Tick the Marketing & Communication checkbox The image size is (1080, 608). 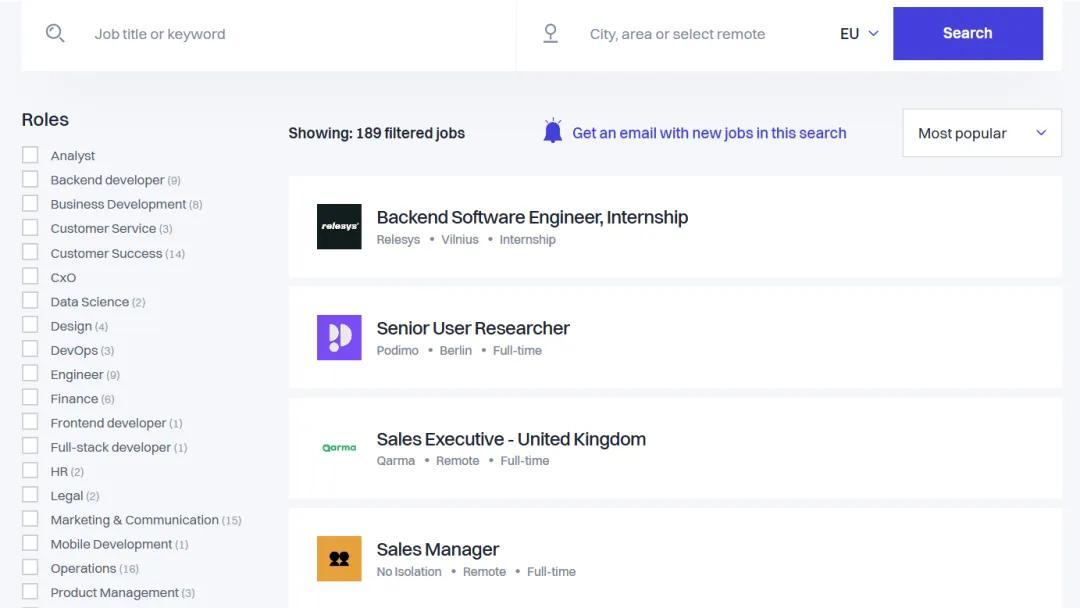30,519
